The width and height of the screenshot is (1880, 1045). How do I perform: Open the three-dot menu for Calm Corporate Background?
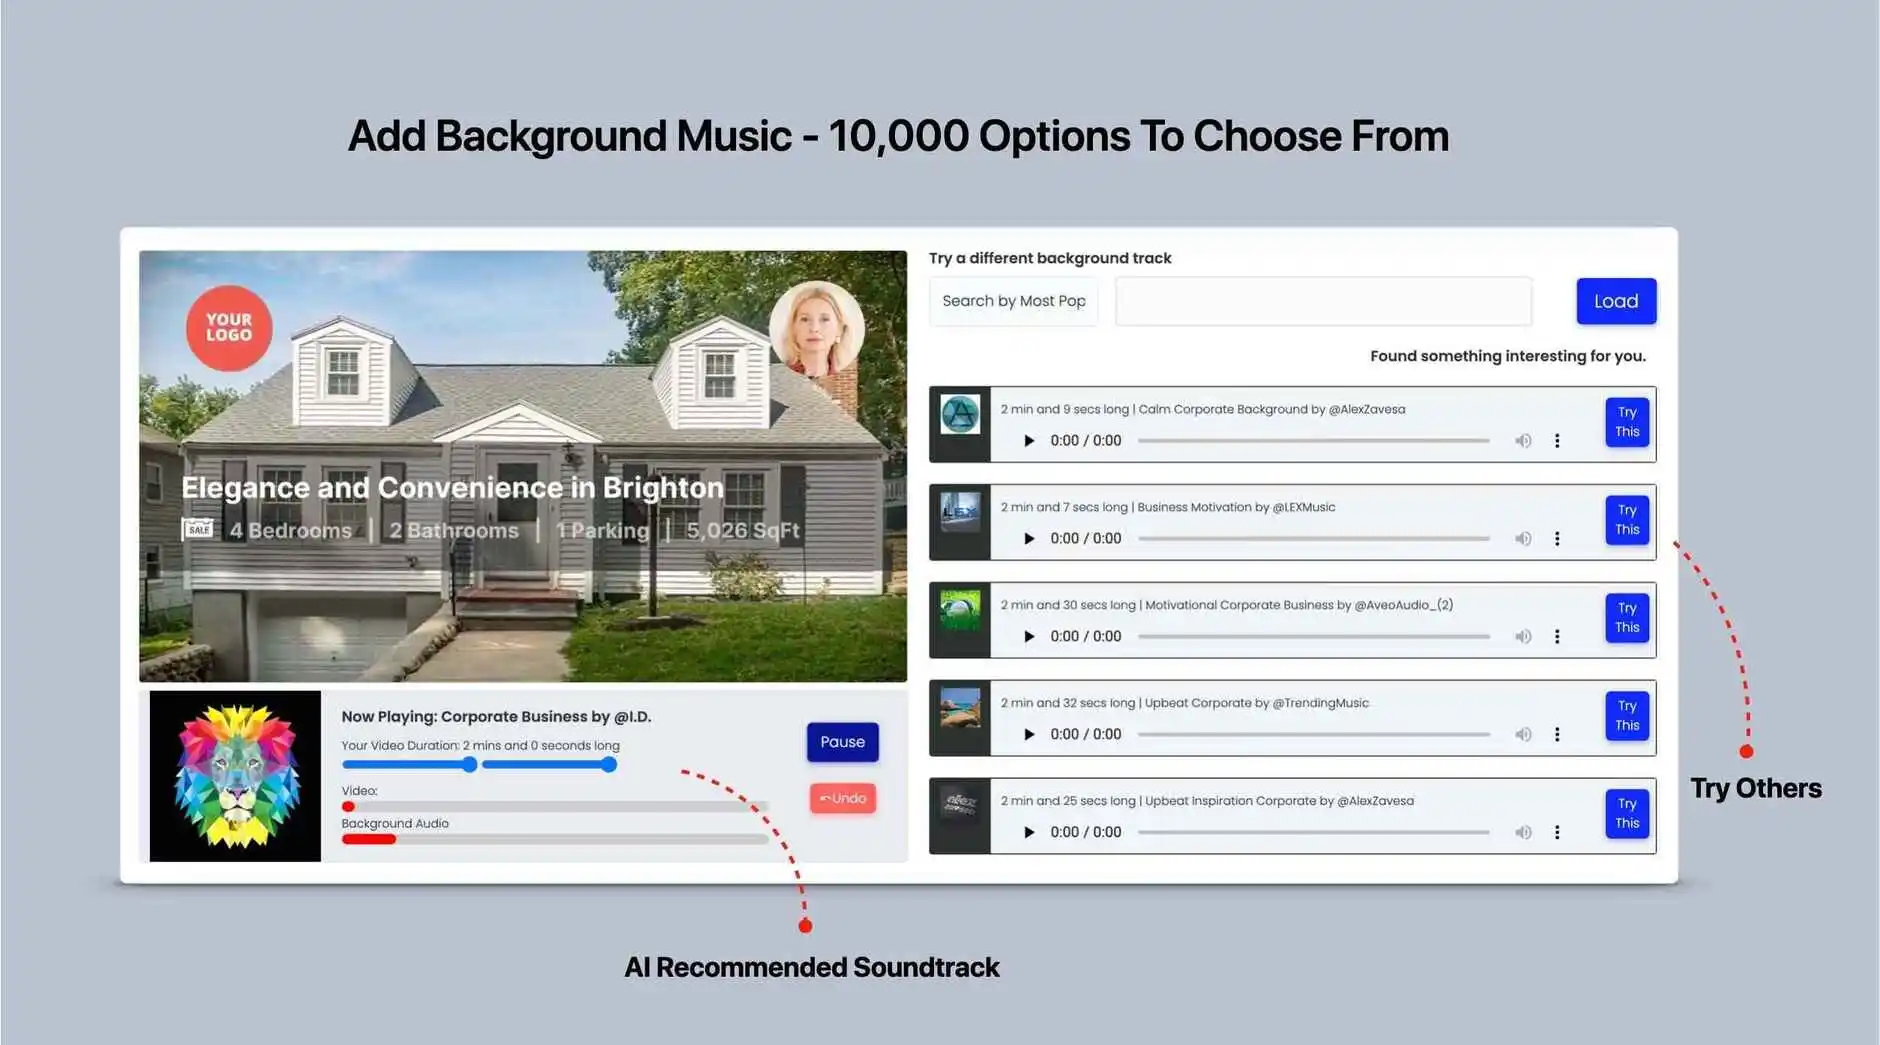[x=1557, y=440]
